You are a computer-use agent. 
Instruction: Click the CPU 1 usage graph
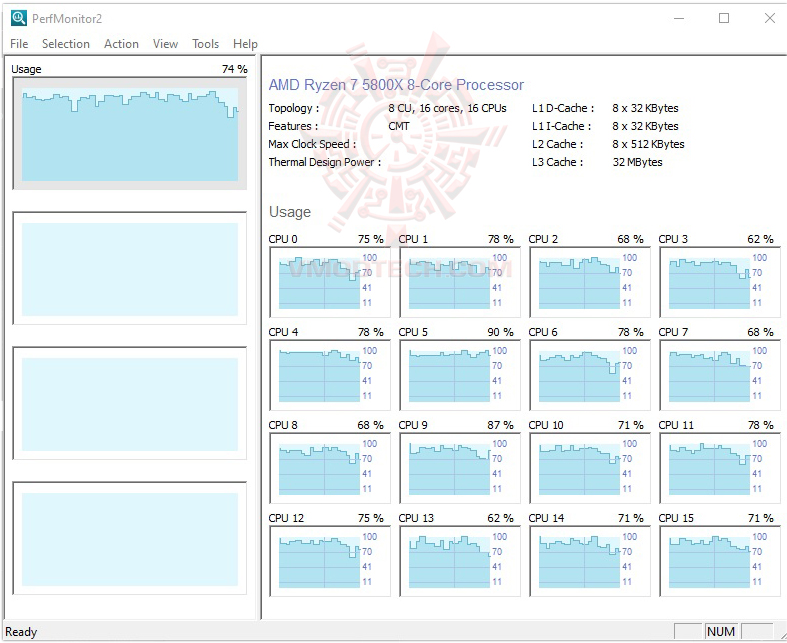tap(460, 282)
